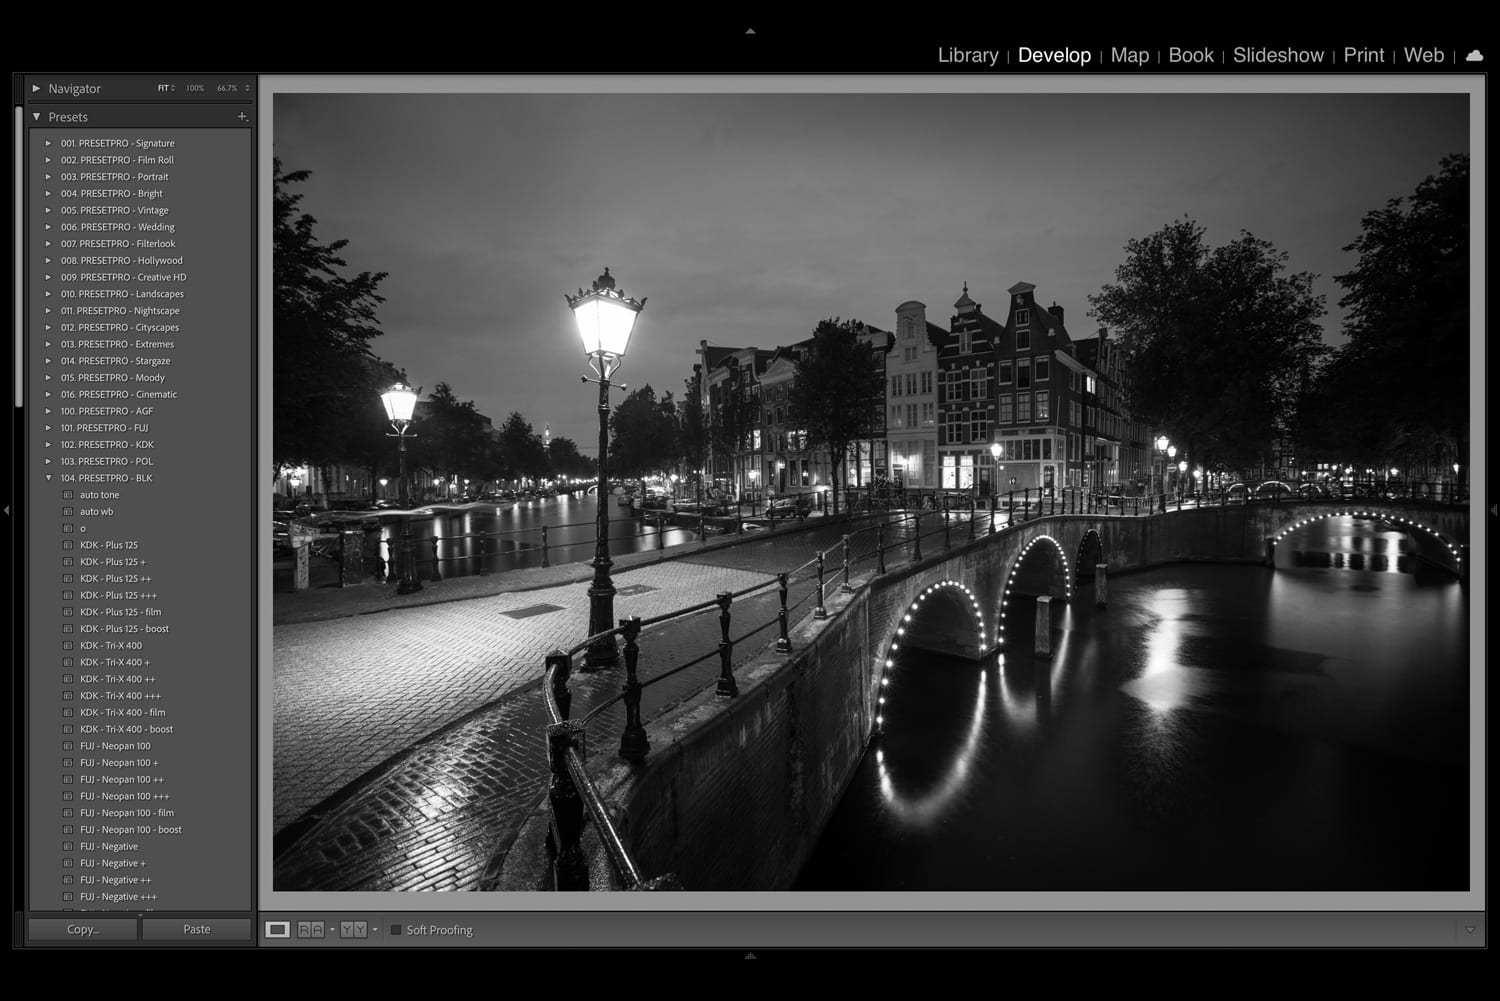Select the 006. PRESETPRO - Wedding folder label

[117, 227]
